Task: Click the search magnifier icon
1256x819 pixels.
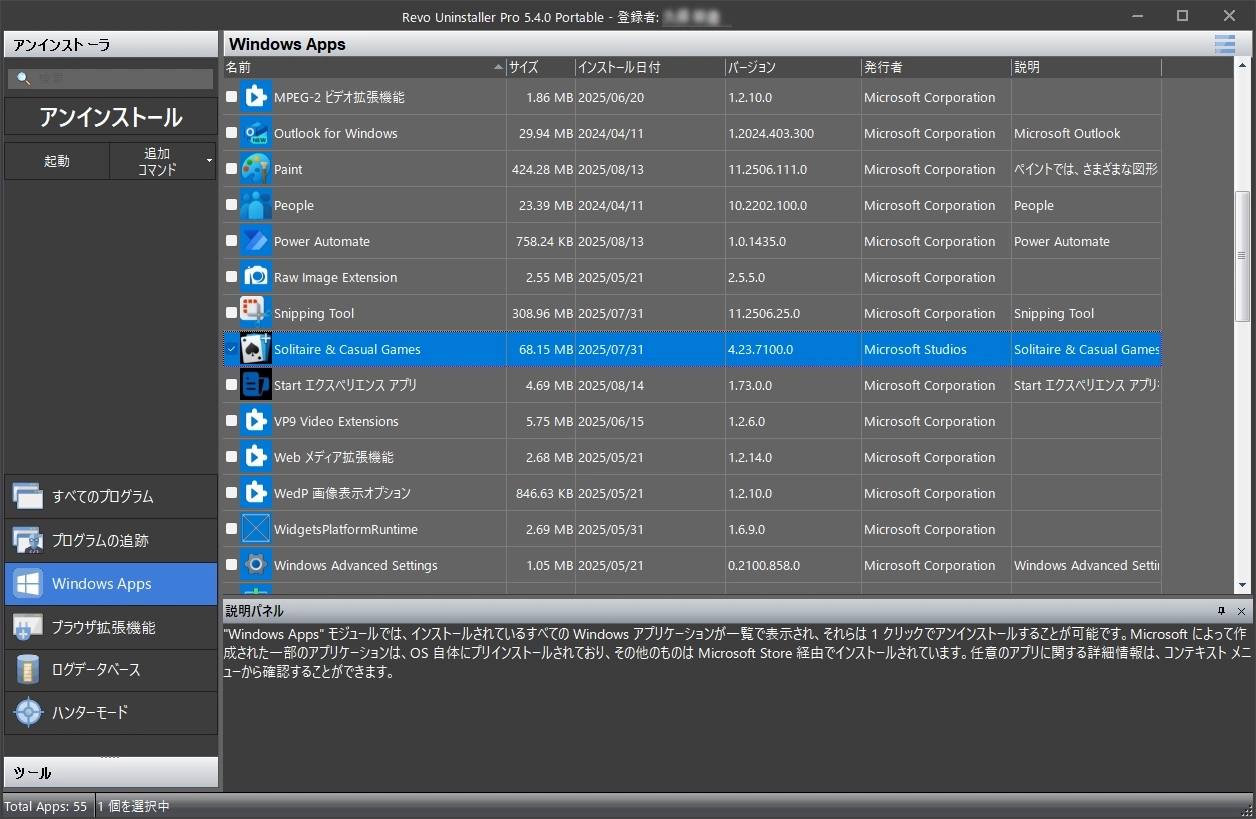Action: click(x=24, y=78)
